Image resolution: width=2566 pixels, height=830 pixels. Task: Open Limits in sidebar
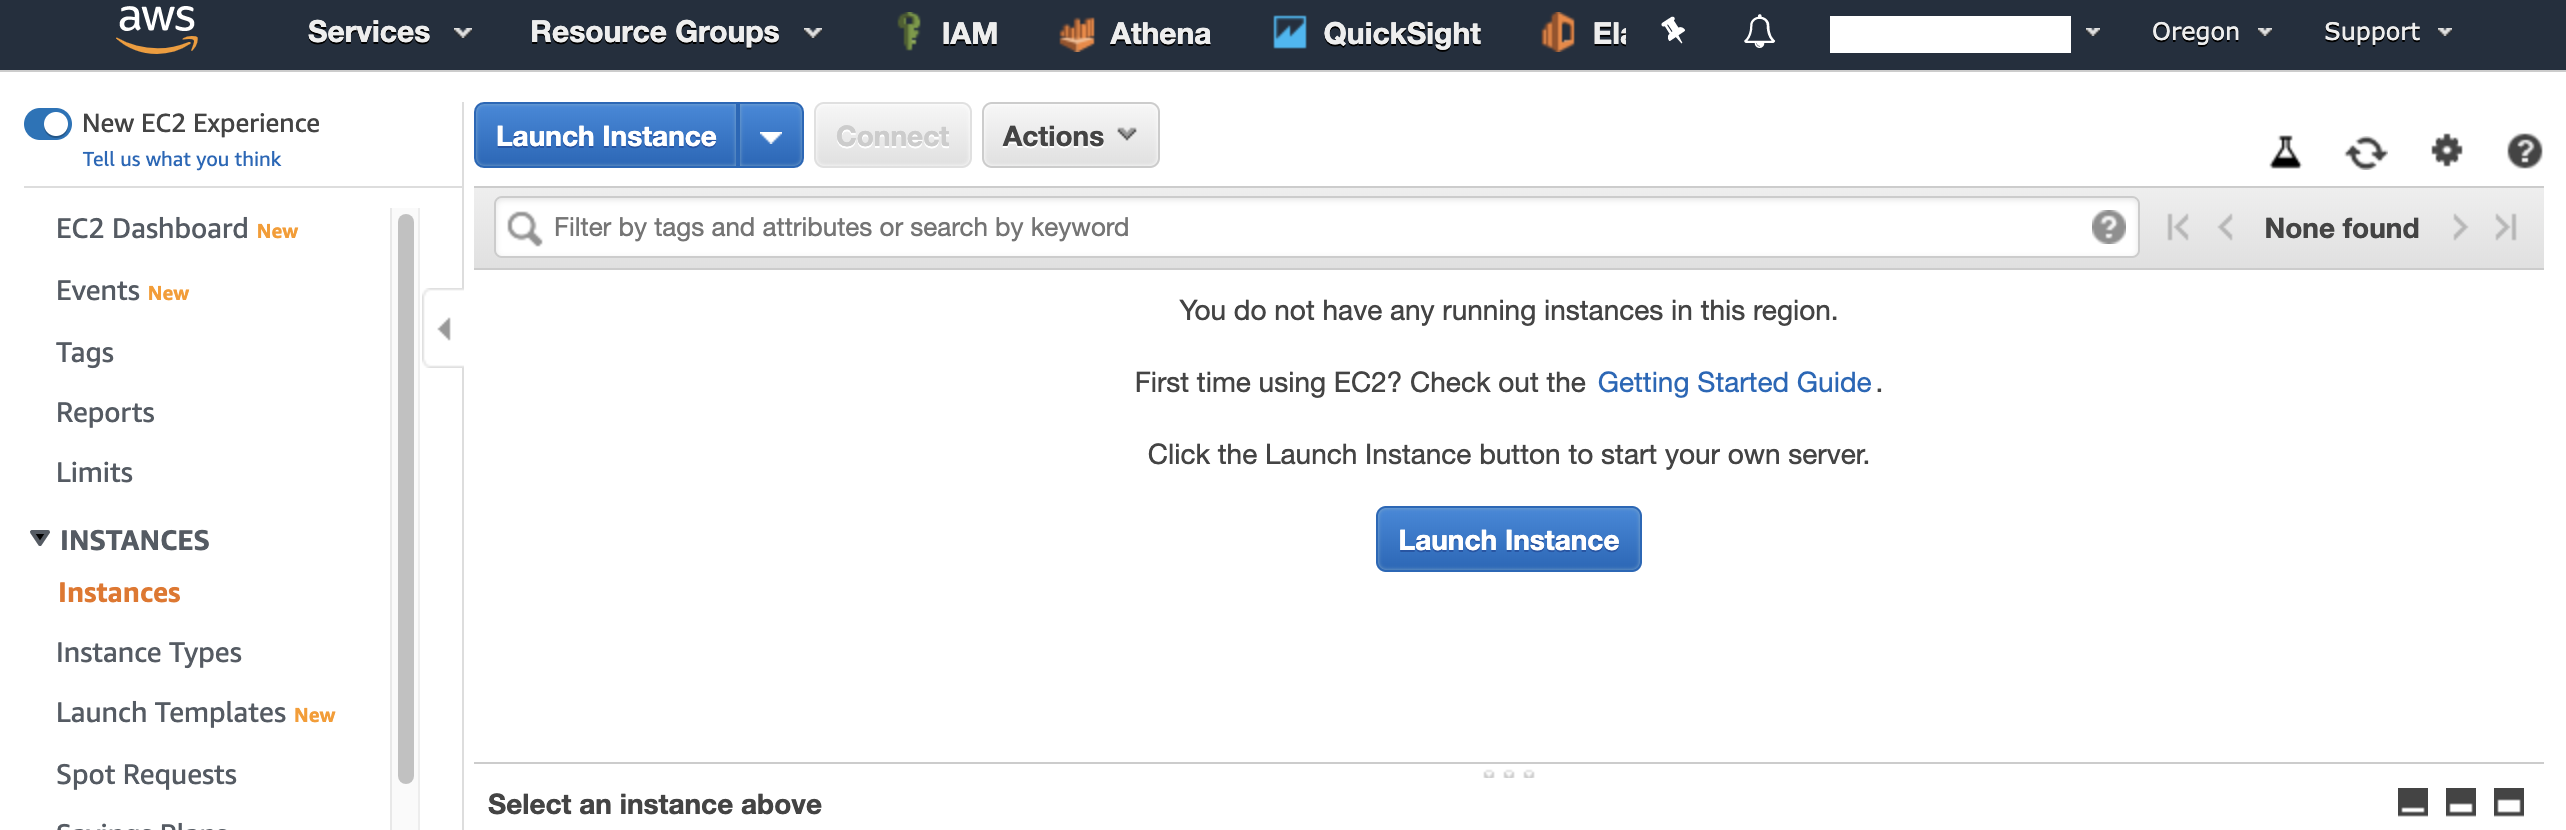[94, 473]
